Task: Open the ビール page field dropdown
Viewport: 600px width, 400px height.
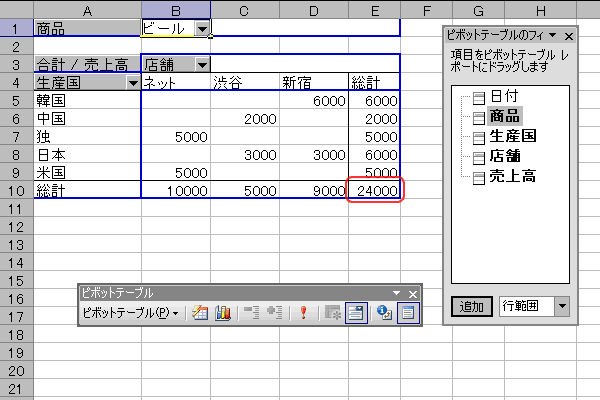Action: (x=202, y=28)
